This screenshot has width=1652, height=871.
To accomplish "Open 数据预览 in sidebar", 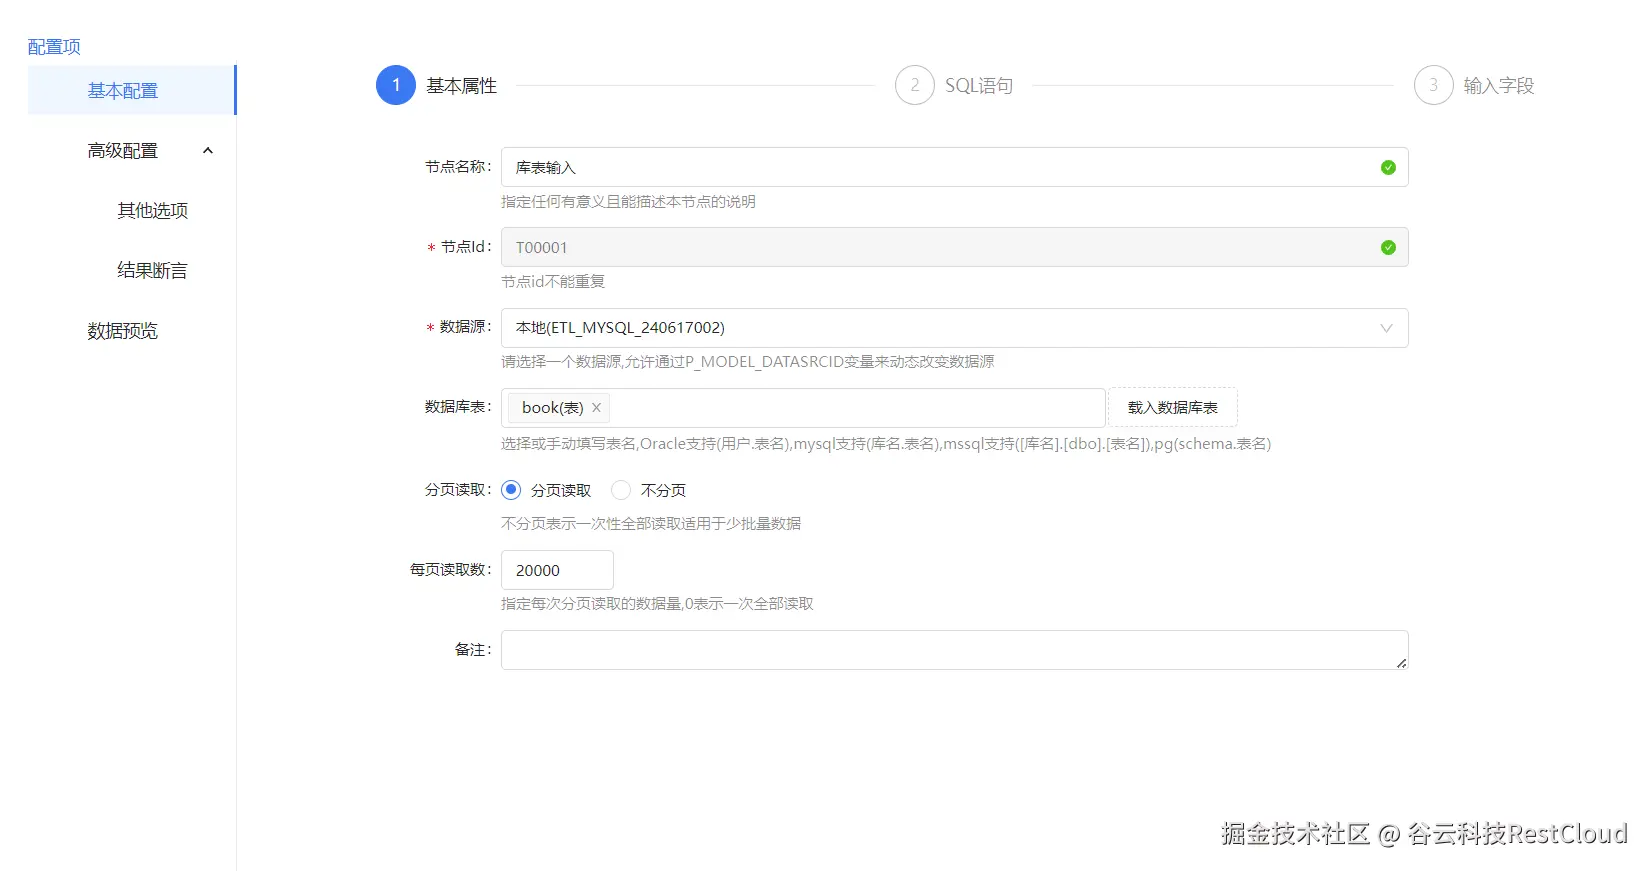I will coord(122,331).
